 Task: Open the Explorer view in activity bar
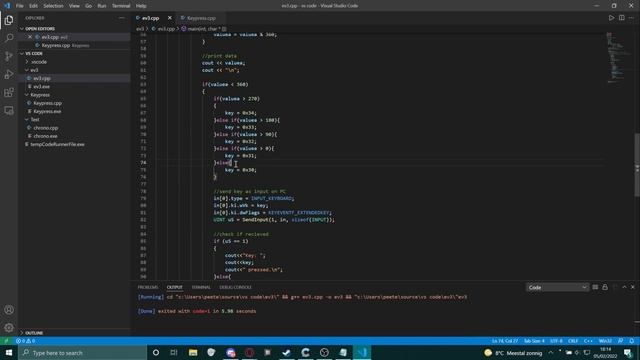[9, 20]
